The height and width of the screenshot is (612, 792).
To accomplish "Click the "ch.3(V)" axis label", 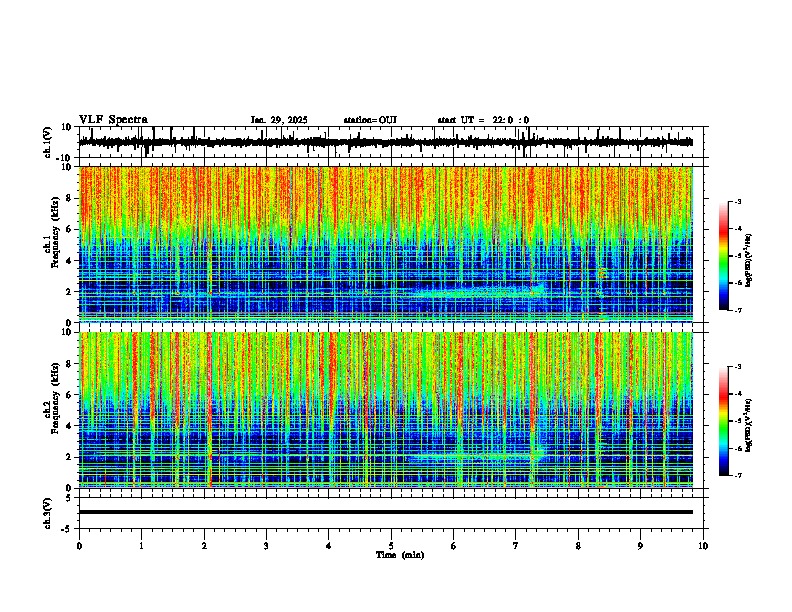I will [48, 514].
